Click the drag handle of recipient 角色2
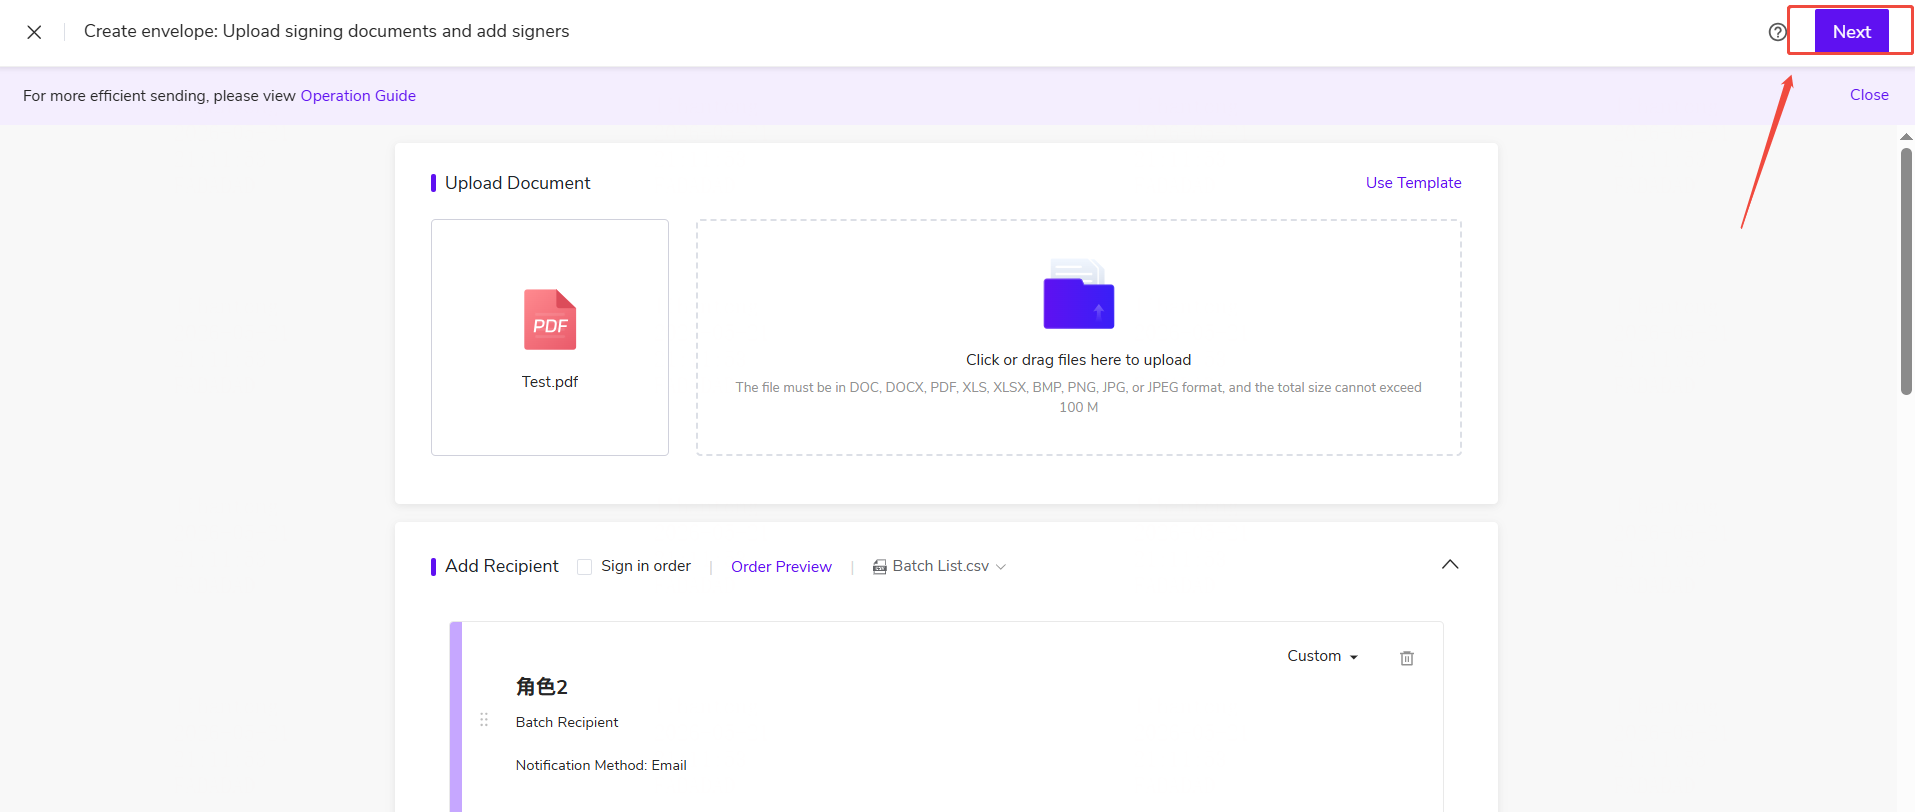 tap(484, 719)
